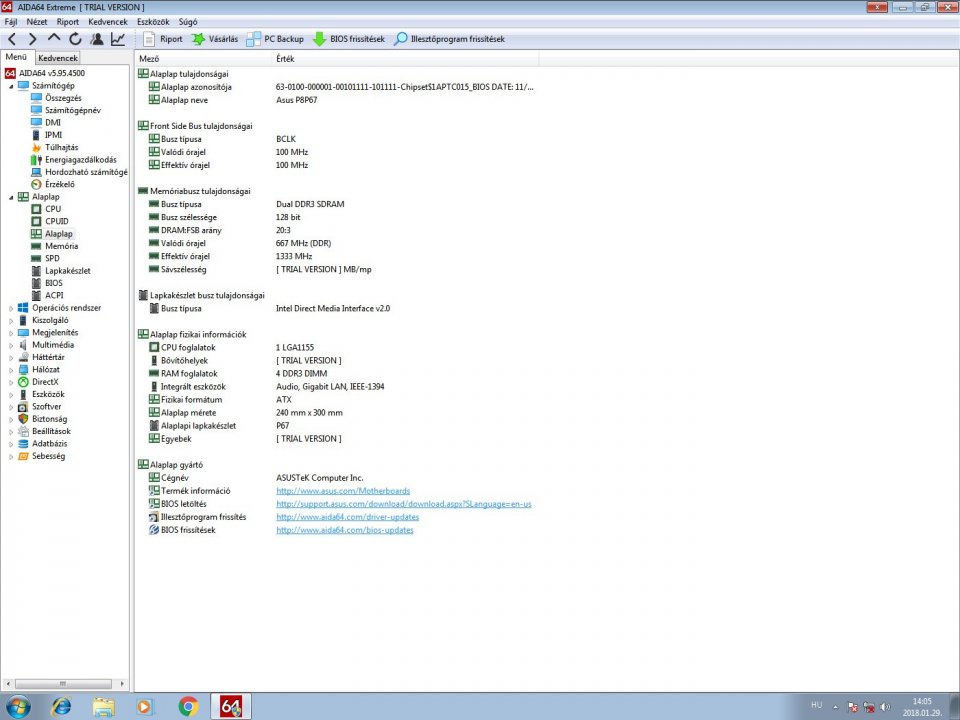Expand the Hálózat node
Image resolution: width=960 pixels, height=720 pixels.
pos(11,370)
